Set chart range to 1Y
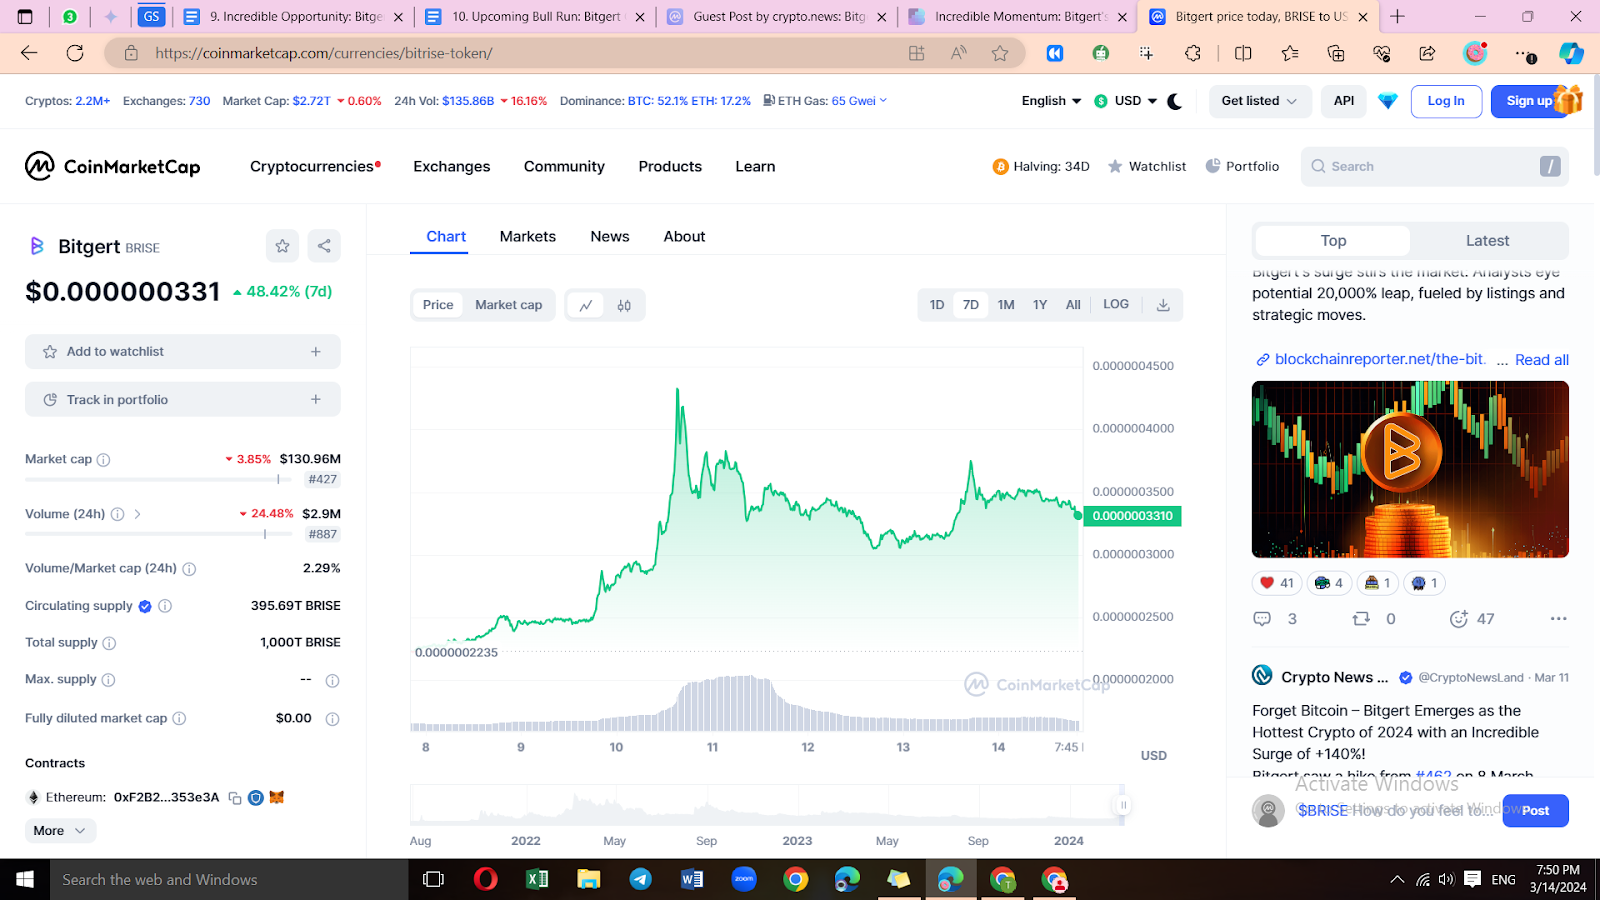The width and height of the screenshot is (1600, 900). [x=1040, y=305]
